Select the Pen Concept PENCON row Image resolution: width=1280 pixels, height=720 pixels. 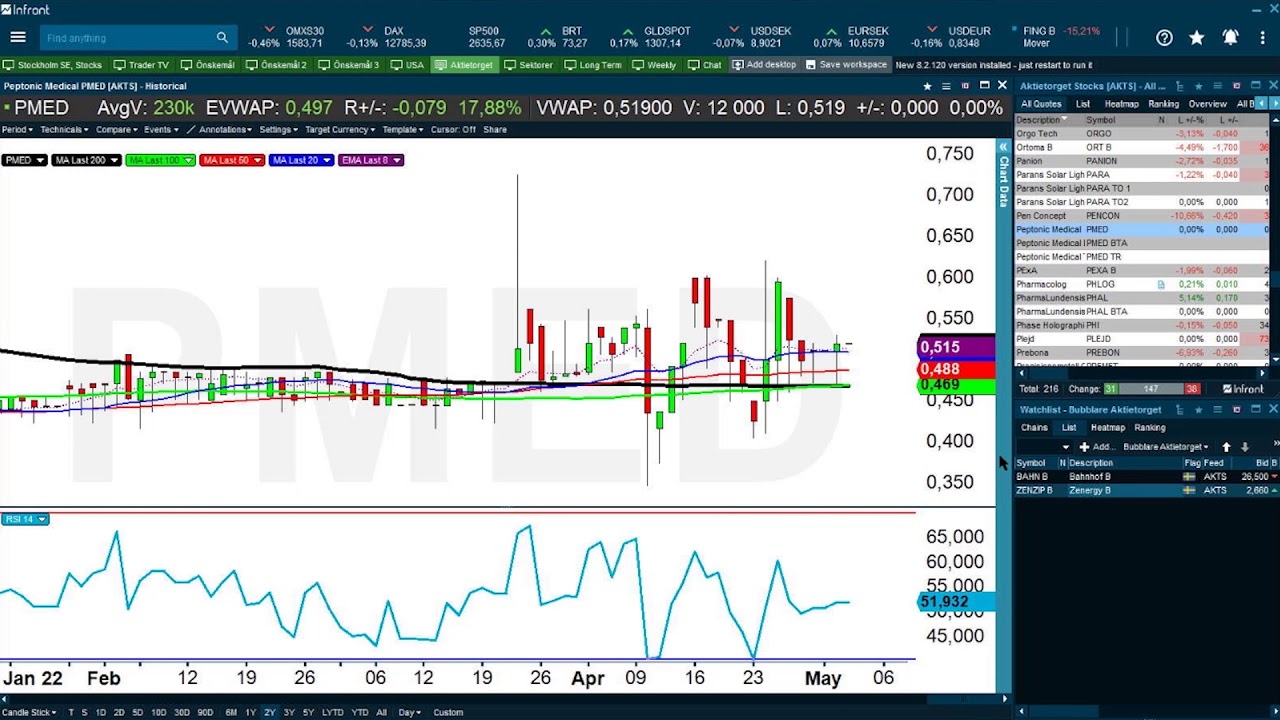1142,216
